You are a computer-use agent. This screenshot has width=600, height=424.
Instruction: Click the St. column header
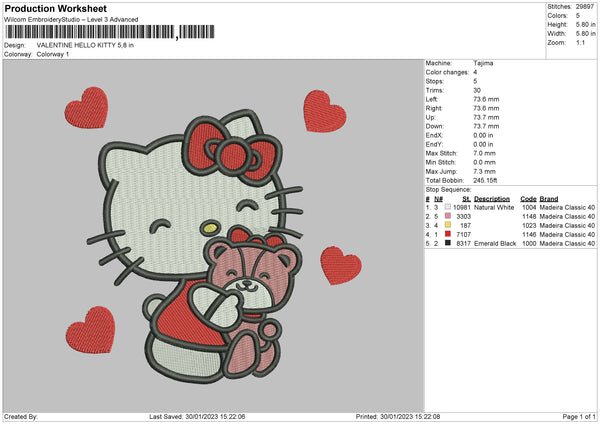click(x=466, y=199)
